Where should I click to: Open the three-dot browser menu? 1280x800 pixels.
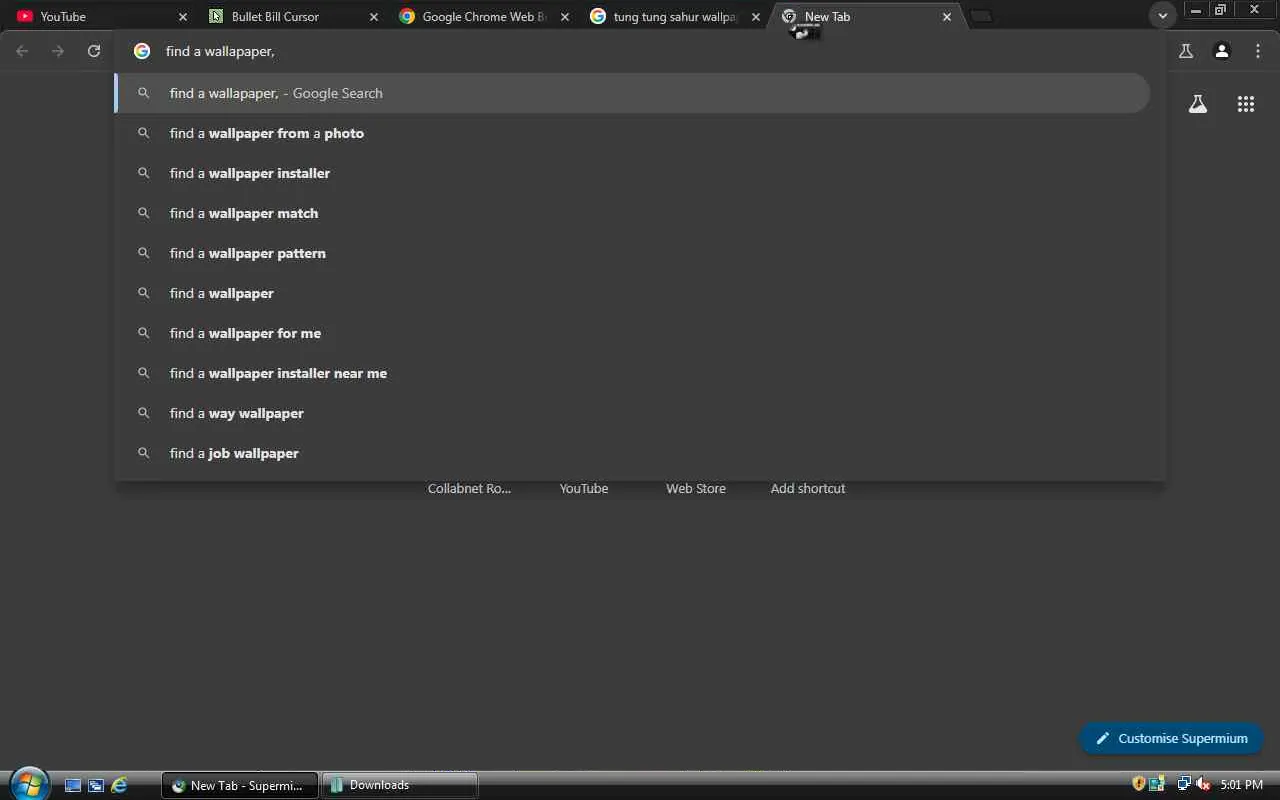click(x=1258, y=51)
